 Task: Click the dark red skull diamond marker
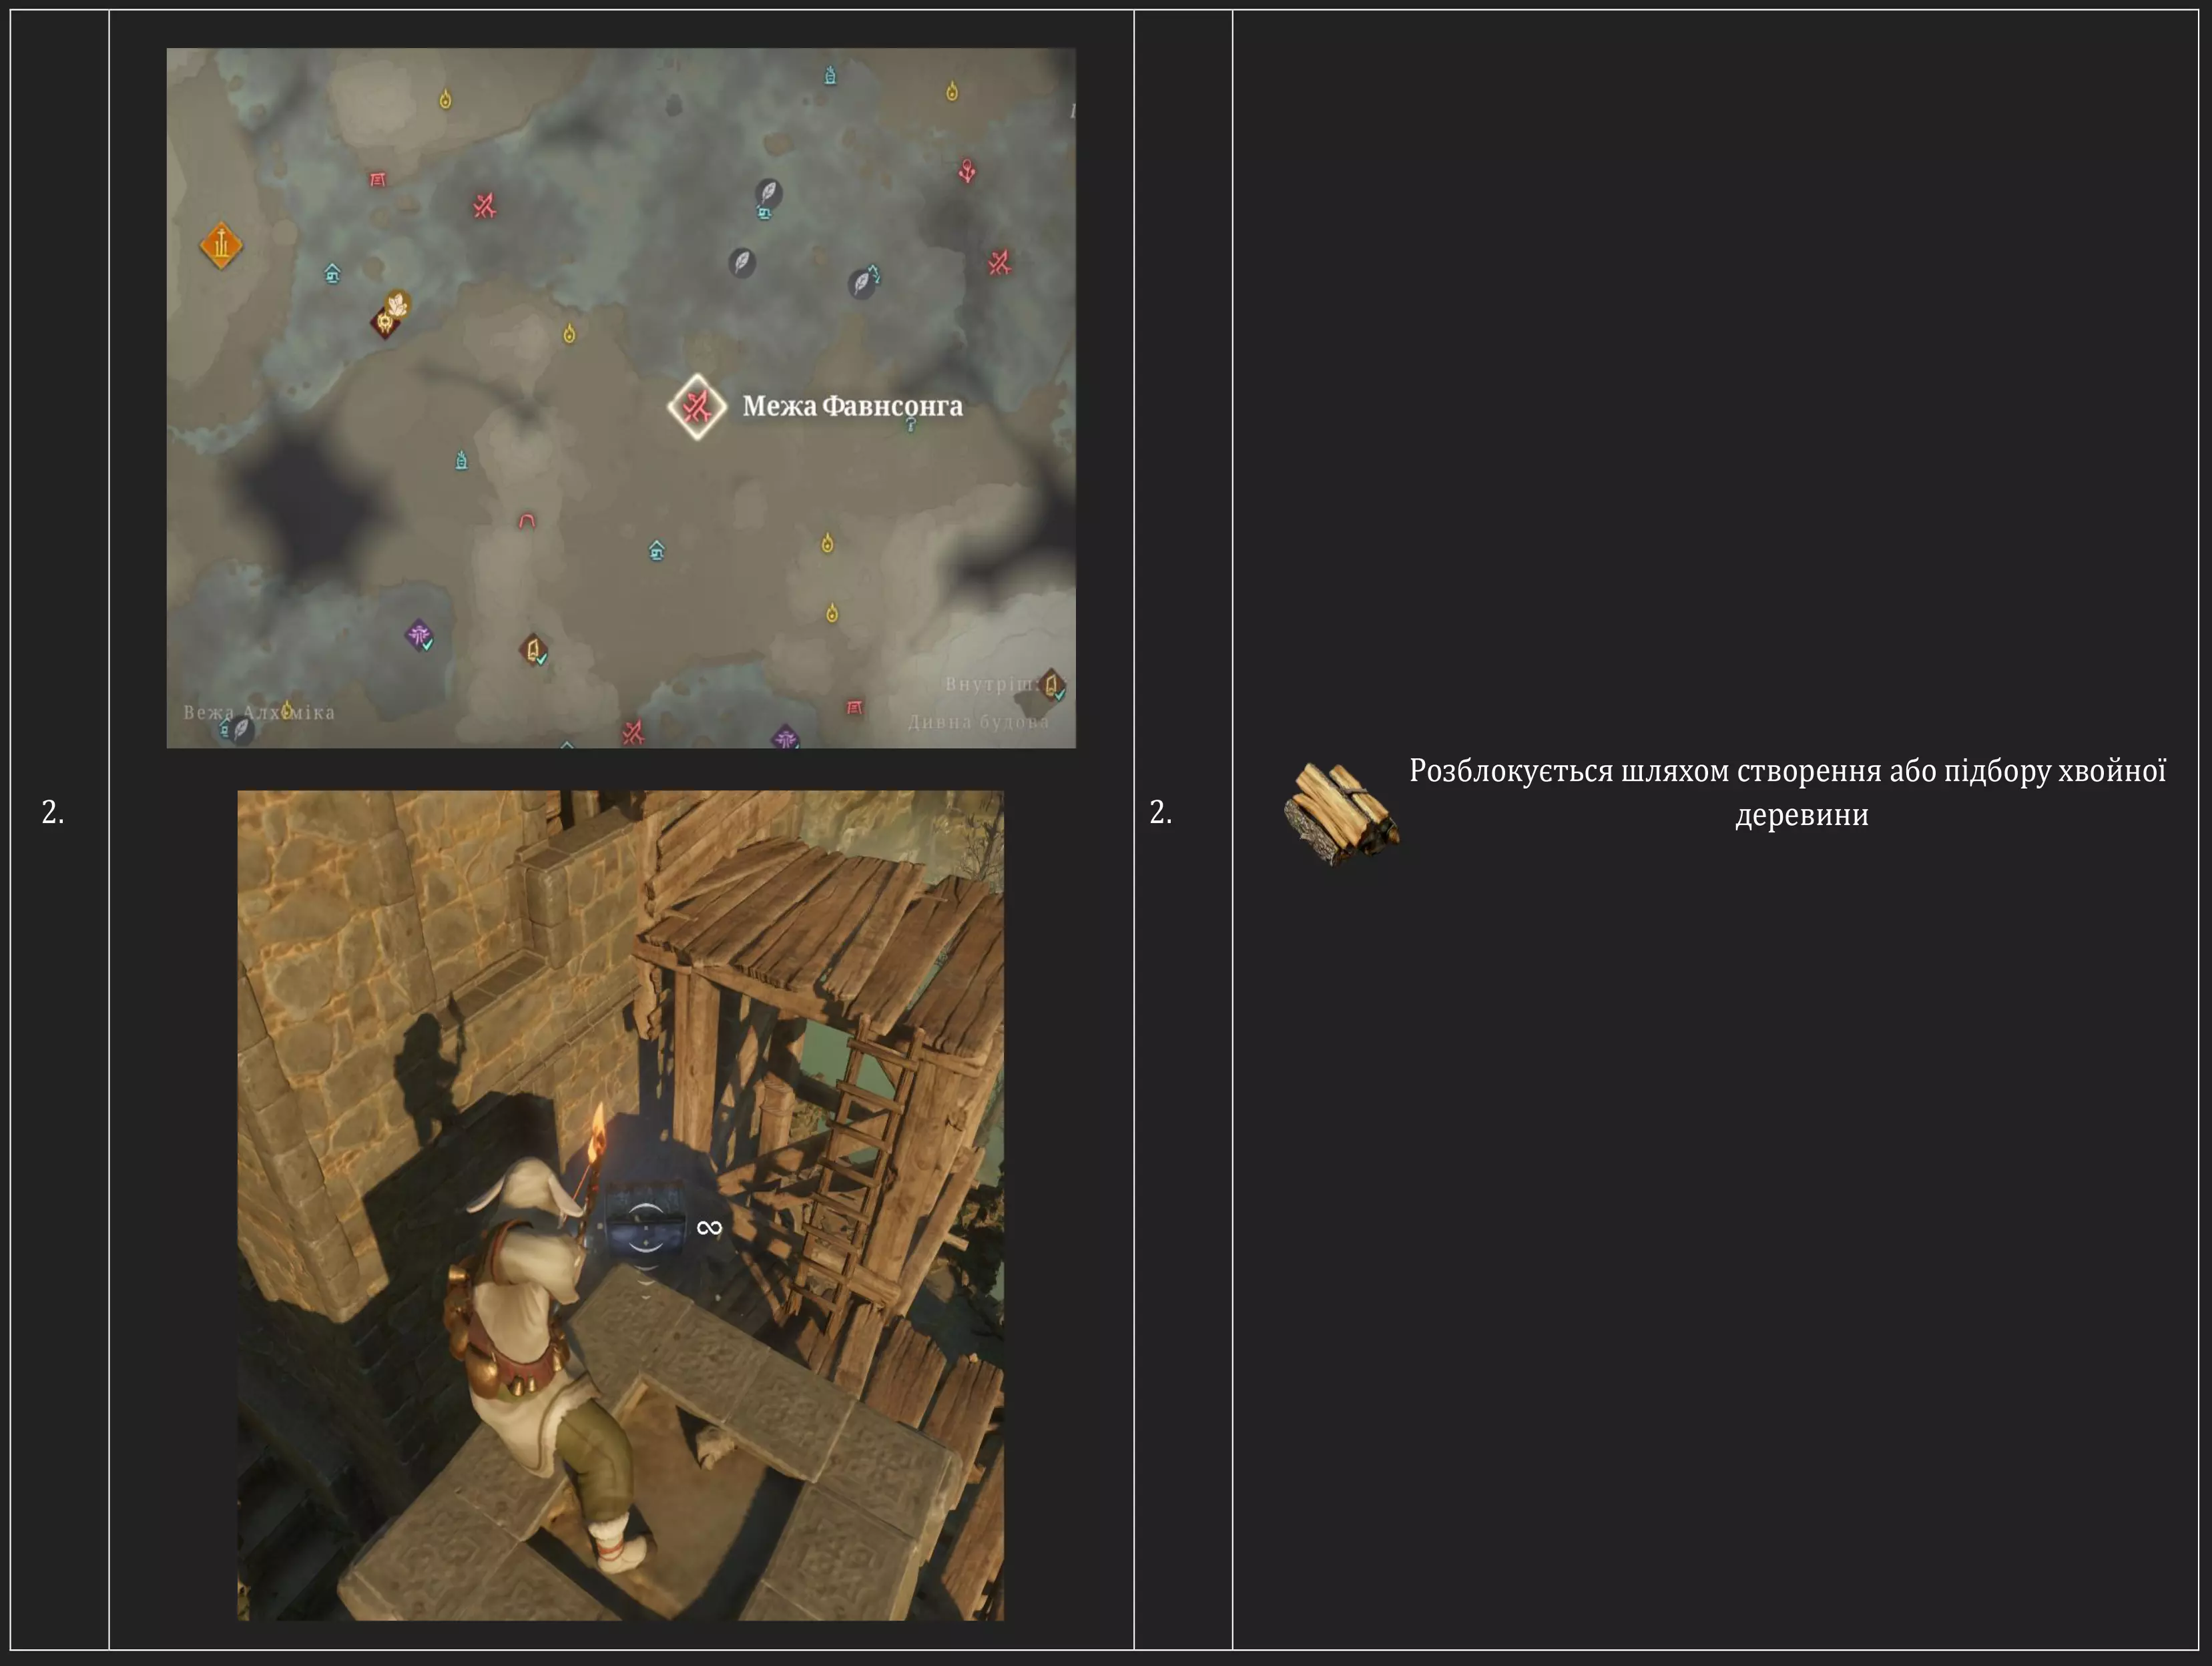click(x=384, y=322)
